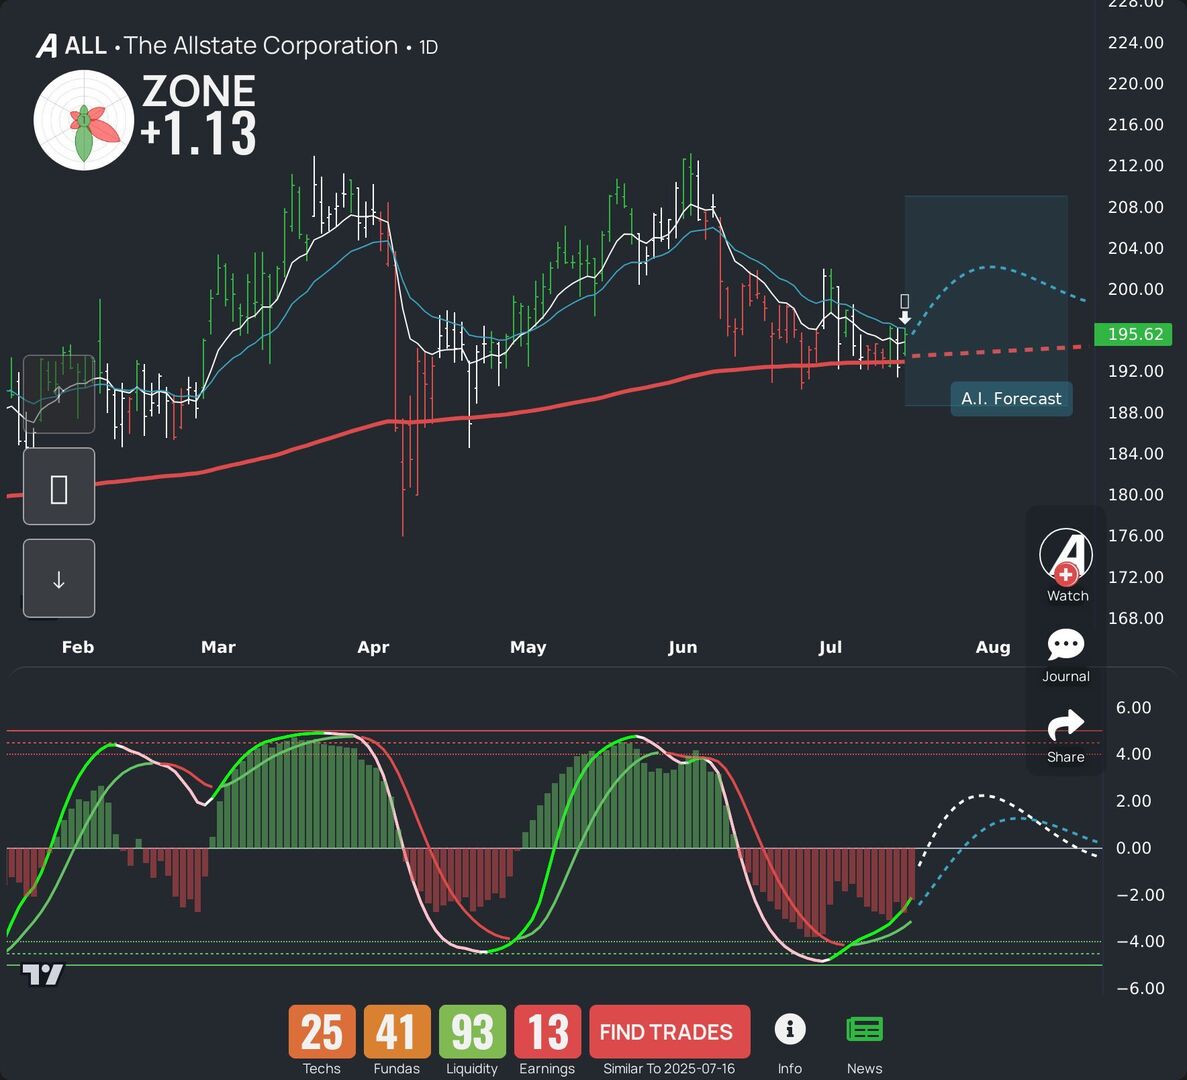This screenshot has width=1187, height=1080.
Task: Click the Mar label on time axis
Action: click(x=218, y=647)
